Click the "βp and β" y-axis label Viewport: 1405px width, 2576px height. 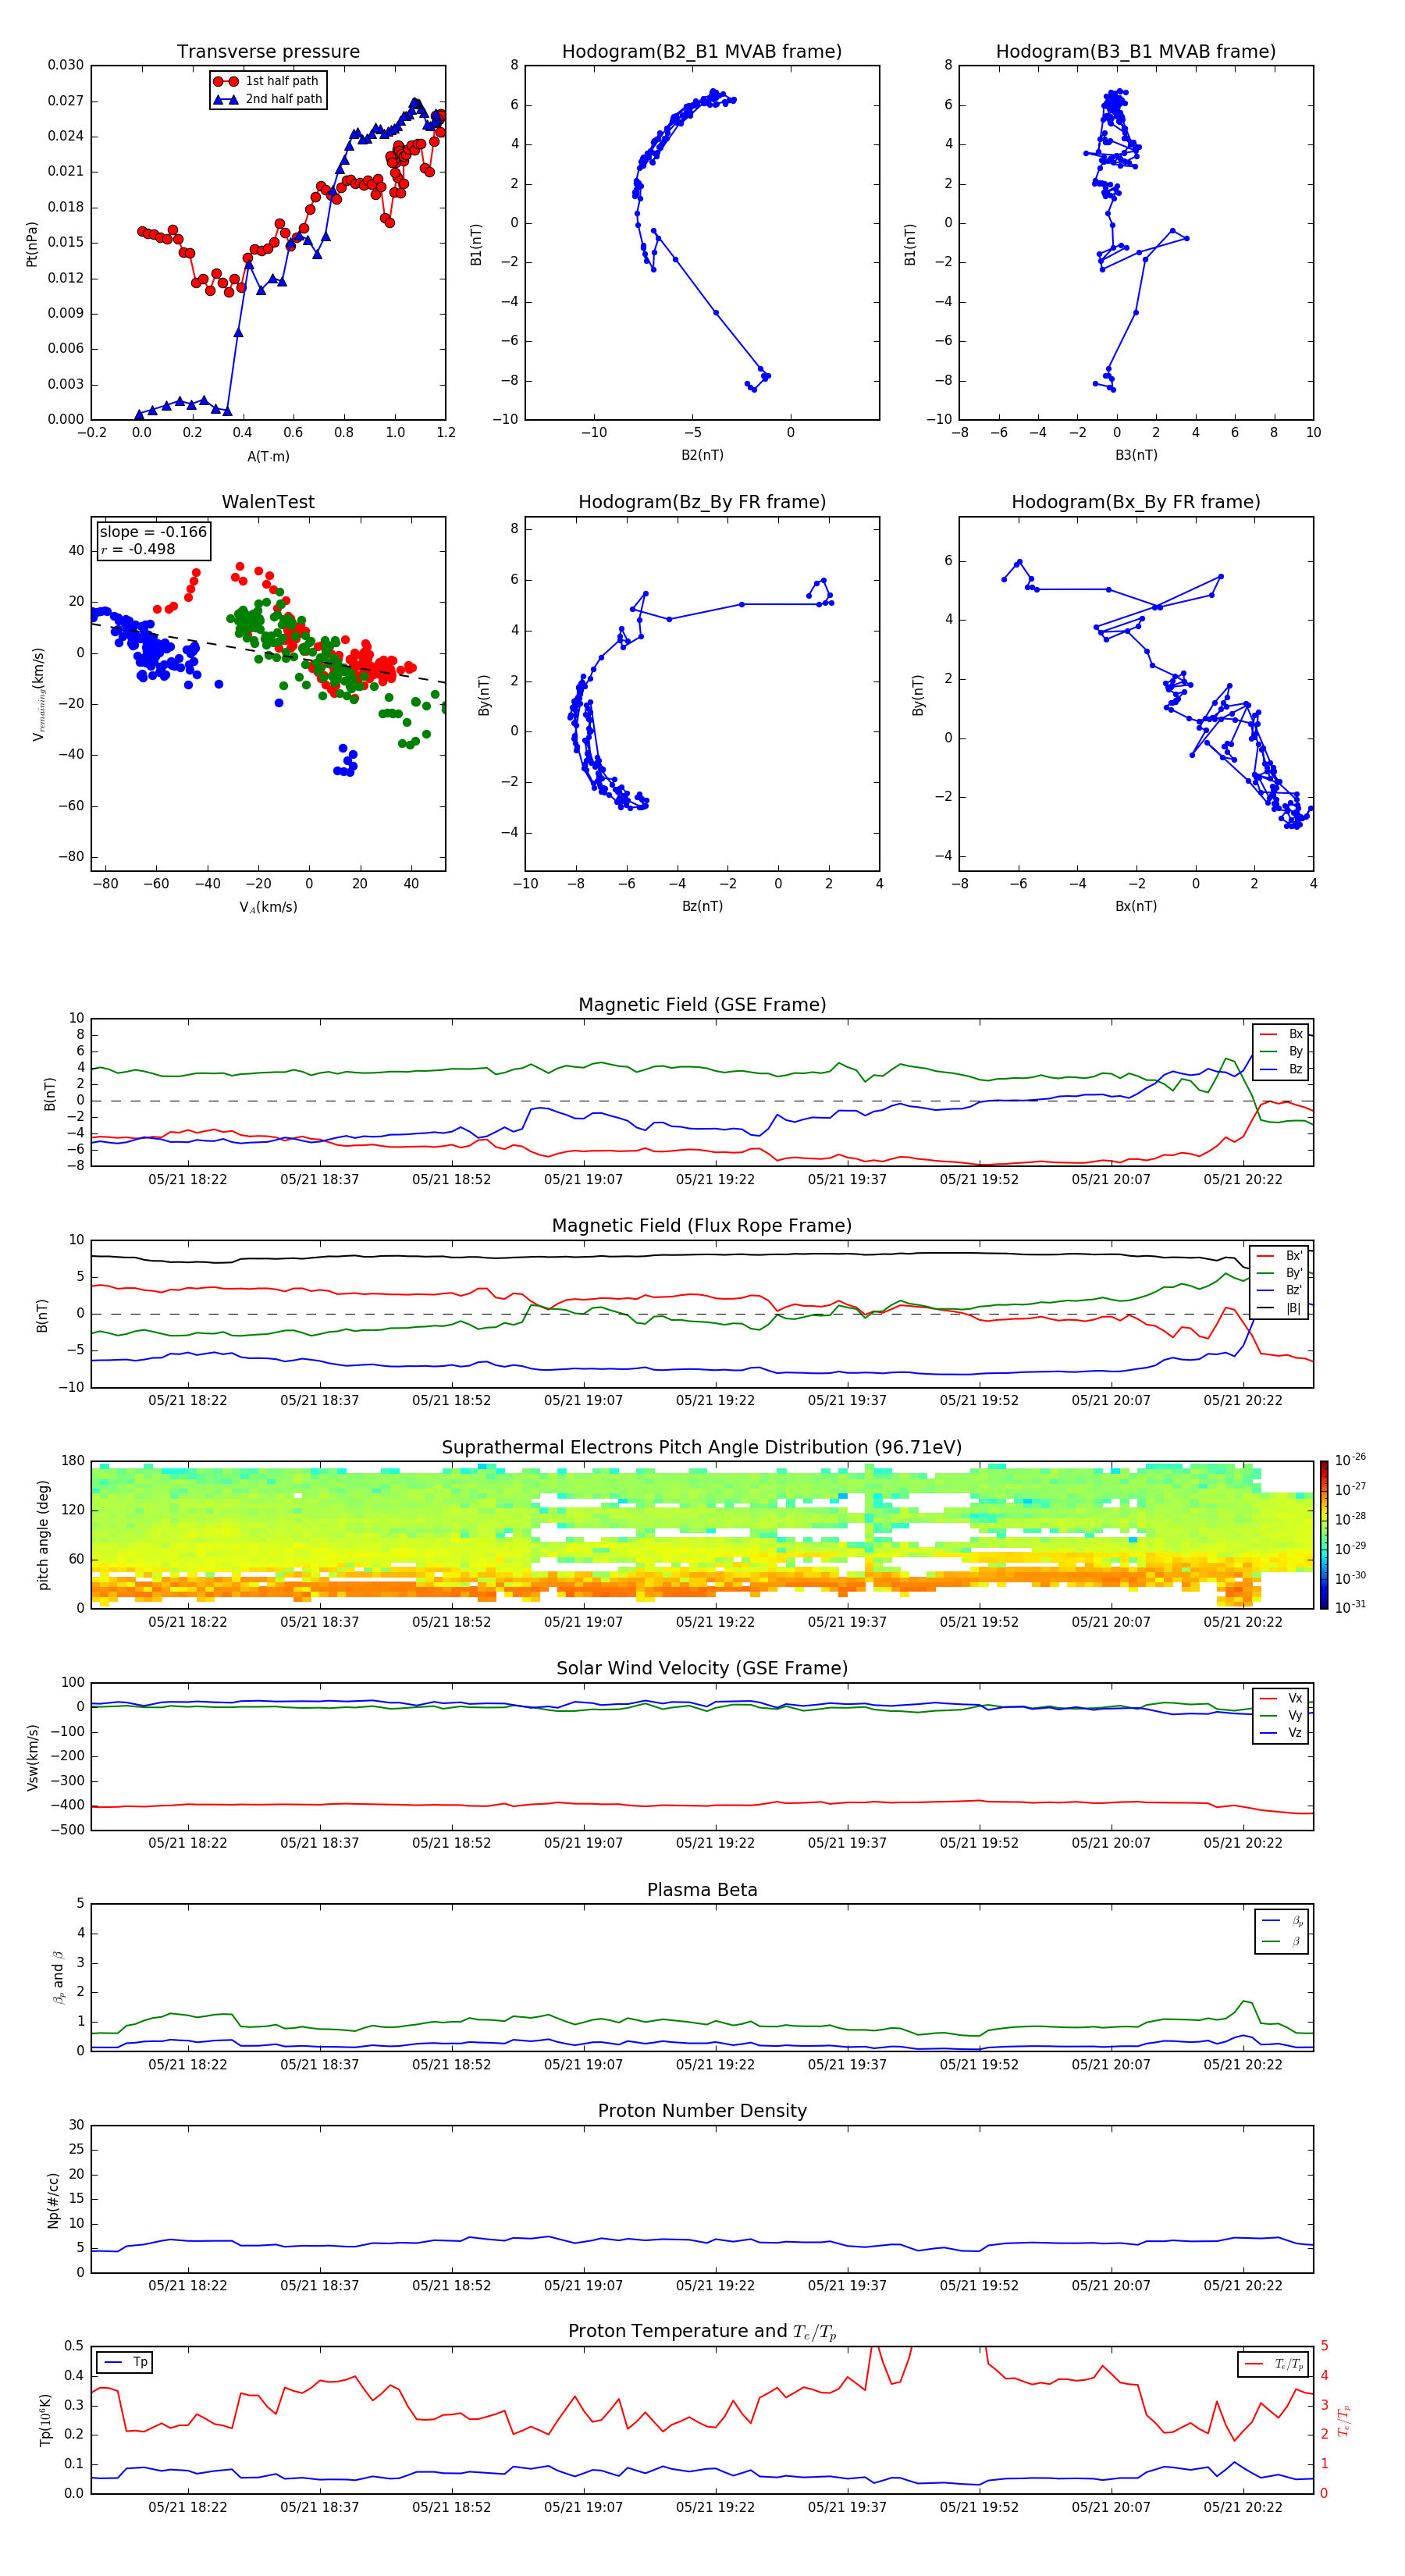(x=58, y=1977)
